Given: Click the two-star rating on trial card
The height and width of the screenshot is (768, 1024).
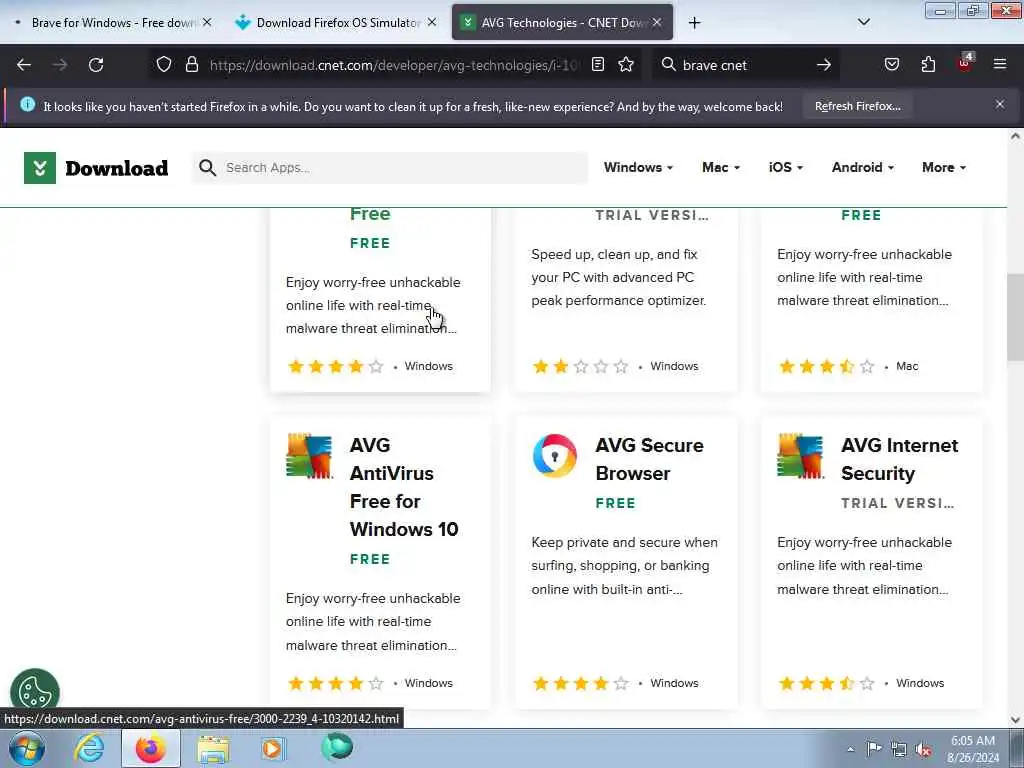Looking at the screenshot, I should coord(580,366).
